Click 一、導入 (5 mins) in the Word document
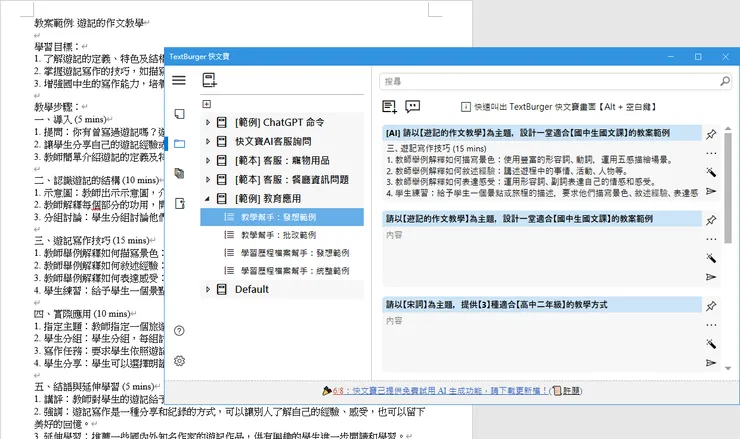 (x=70, y=119)
